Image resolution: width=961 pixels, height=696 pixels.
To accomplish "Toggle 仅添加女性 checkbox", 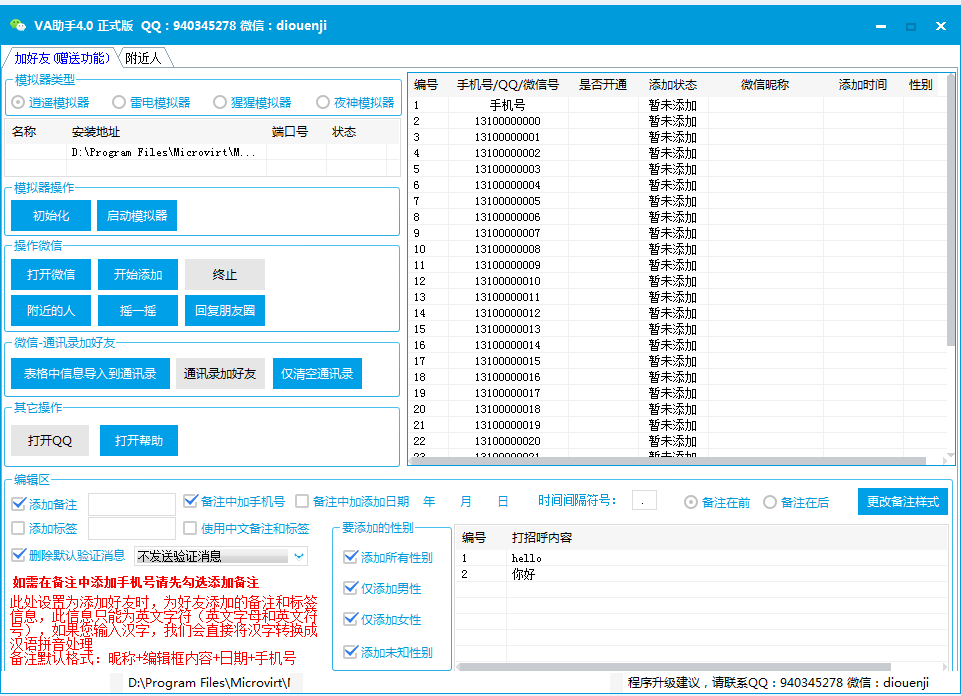I will [382, 619].
